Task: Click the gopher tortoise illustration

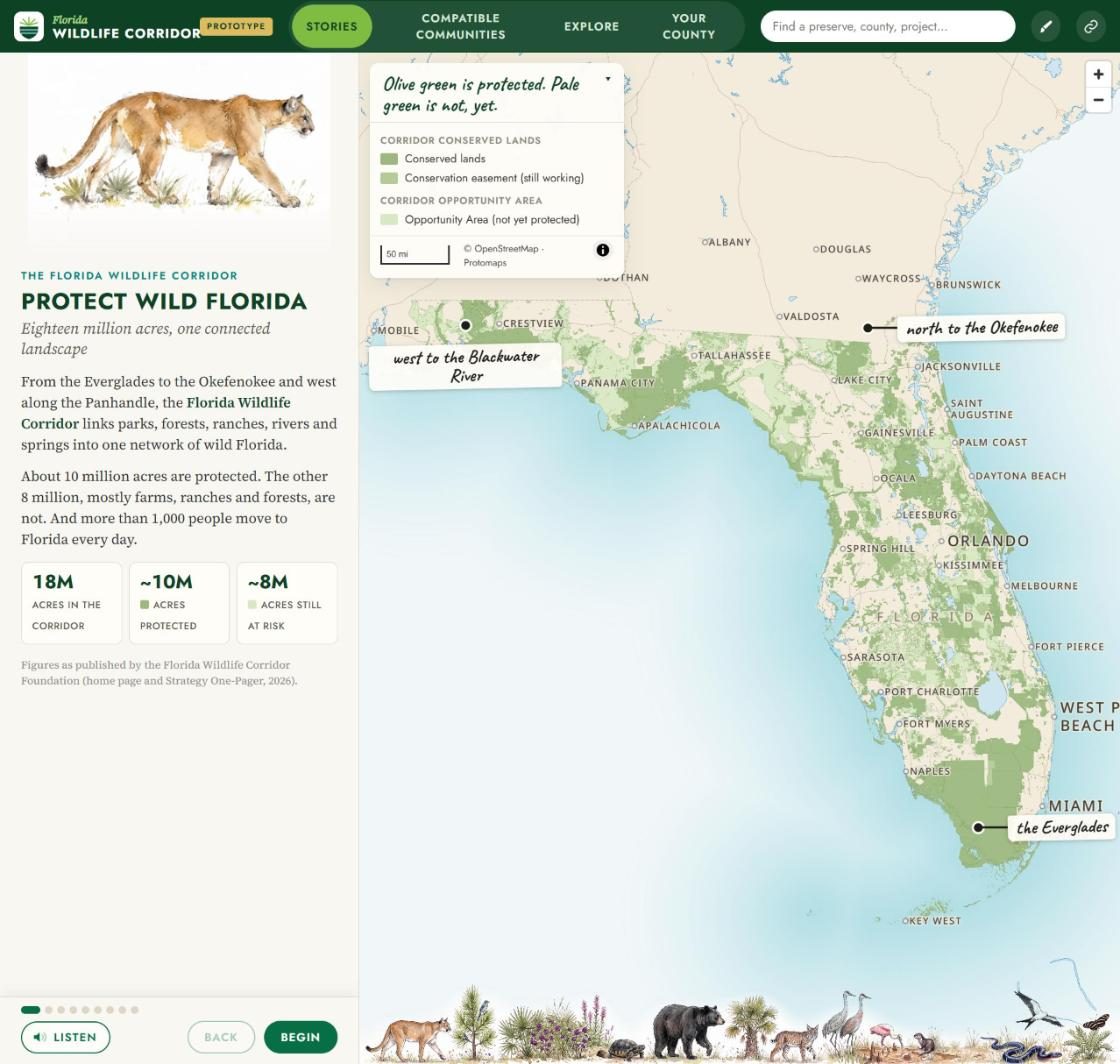Action: click(627, 1048)
